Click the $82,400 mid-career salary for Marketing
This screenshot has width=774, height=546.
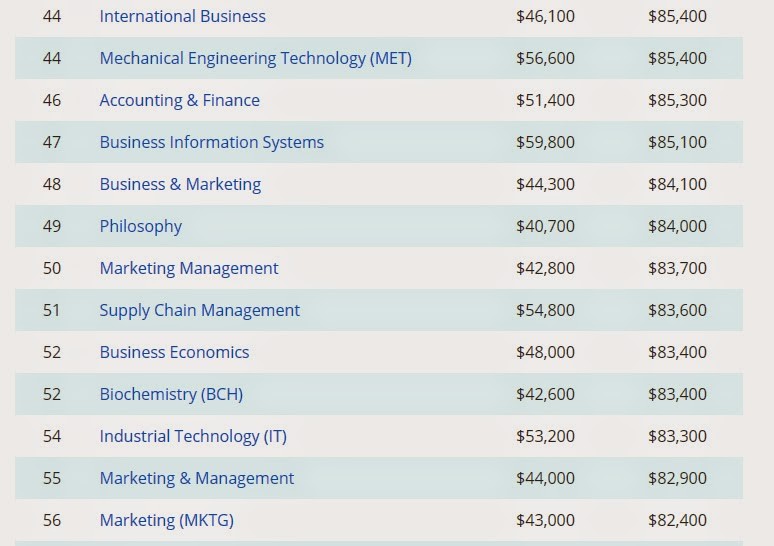pos(677,520)
